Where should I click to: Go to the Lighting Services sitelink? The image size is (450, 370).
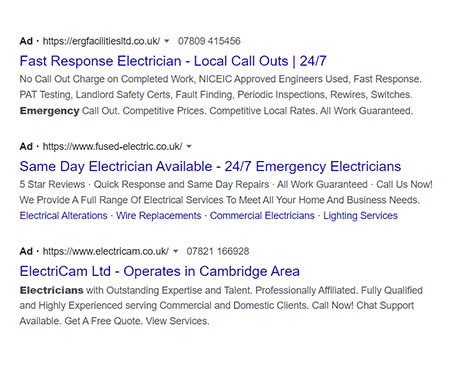tap(361, 216)
